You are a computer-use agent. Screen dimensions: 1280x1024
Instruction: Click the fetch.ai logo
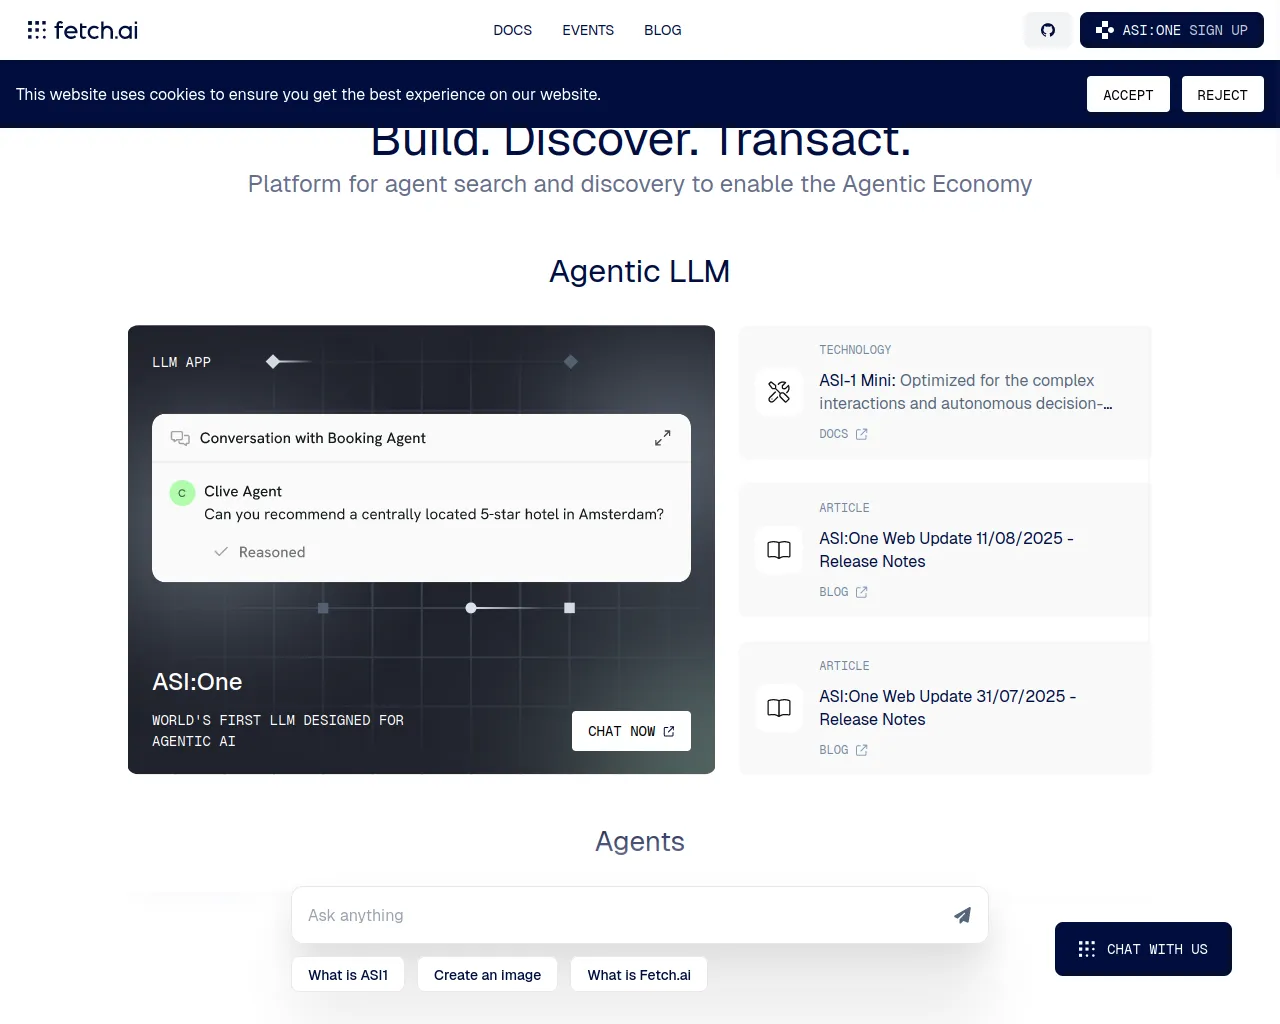(x=83, y=30)
